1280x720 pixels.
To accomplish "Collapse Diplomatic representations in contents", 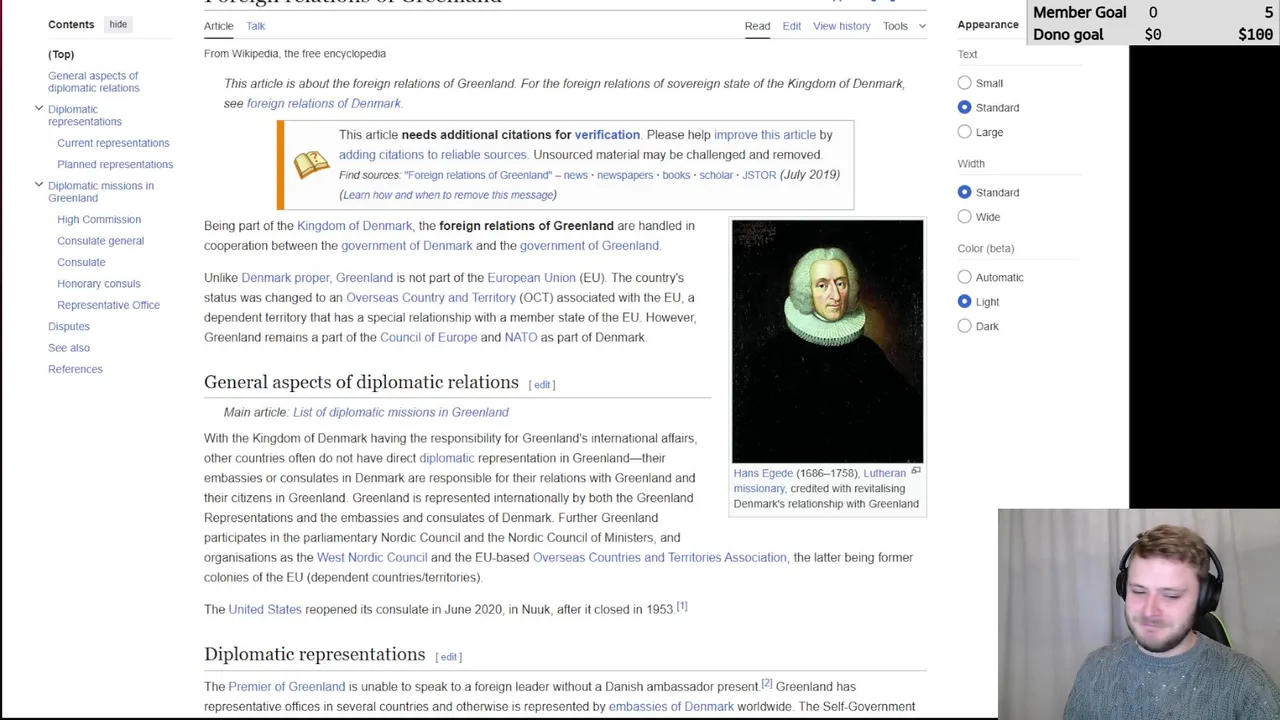I will 39,108.
